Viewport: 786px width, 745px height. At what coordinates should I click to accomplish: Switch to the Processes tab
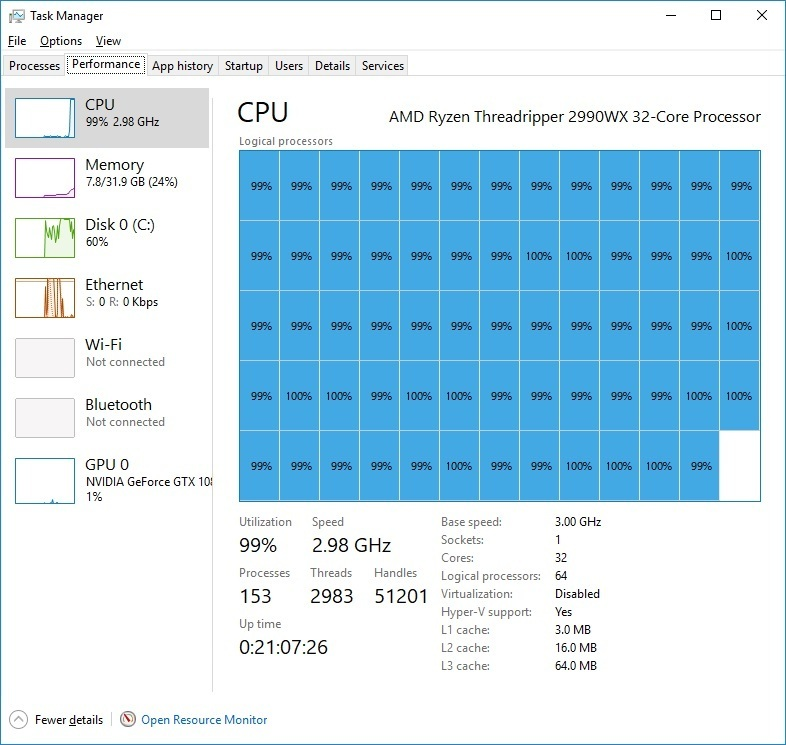point(35,66)
